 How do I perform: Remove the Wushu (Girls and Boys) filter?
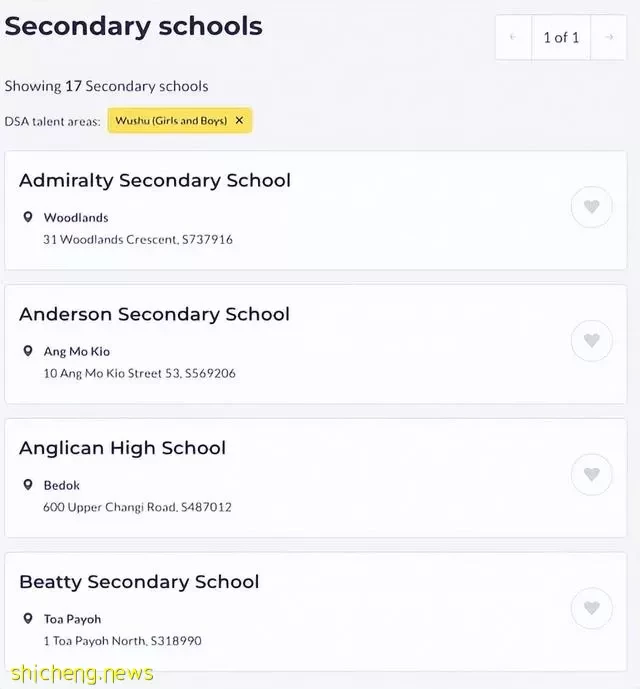click(x=239, y=120)
